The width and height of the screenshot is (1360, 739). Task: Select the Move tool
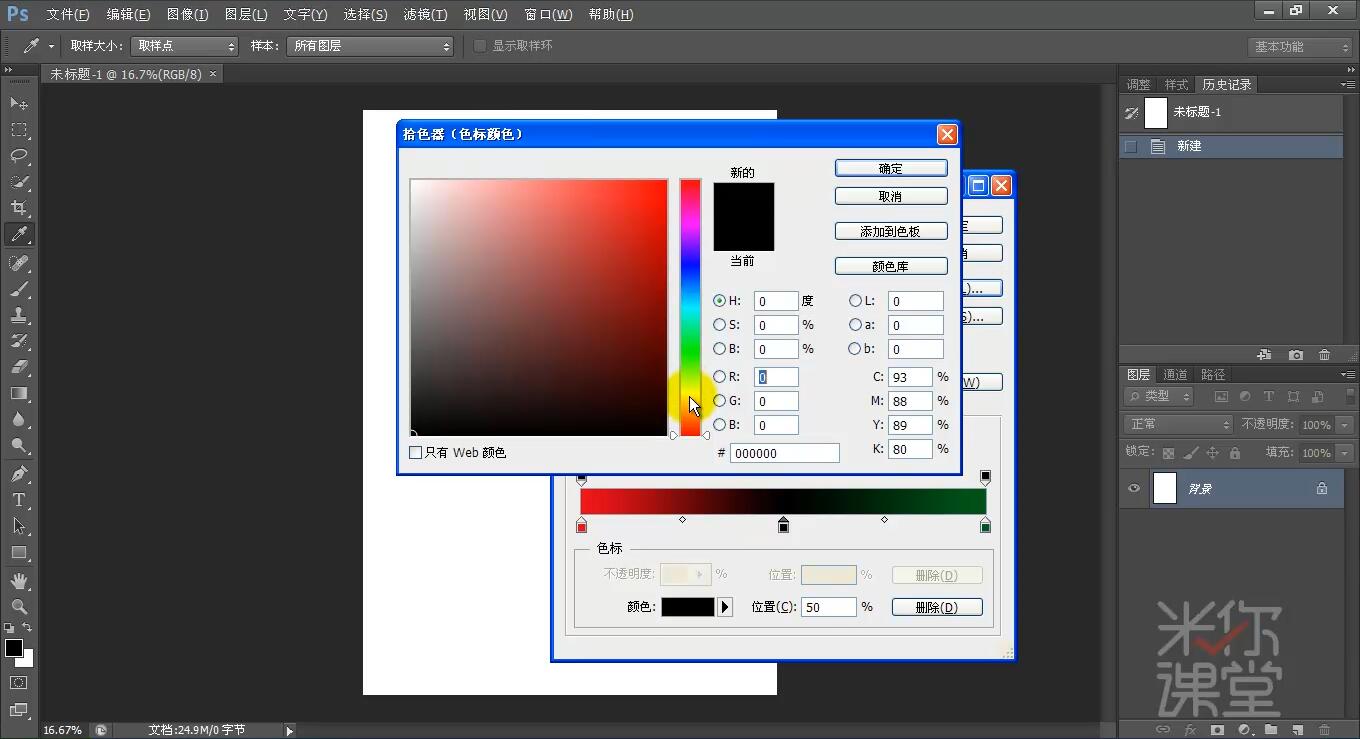pyautogui.click(x=20, y=103)
